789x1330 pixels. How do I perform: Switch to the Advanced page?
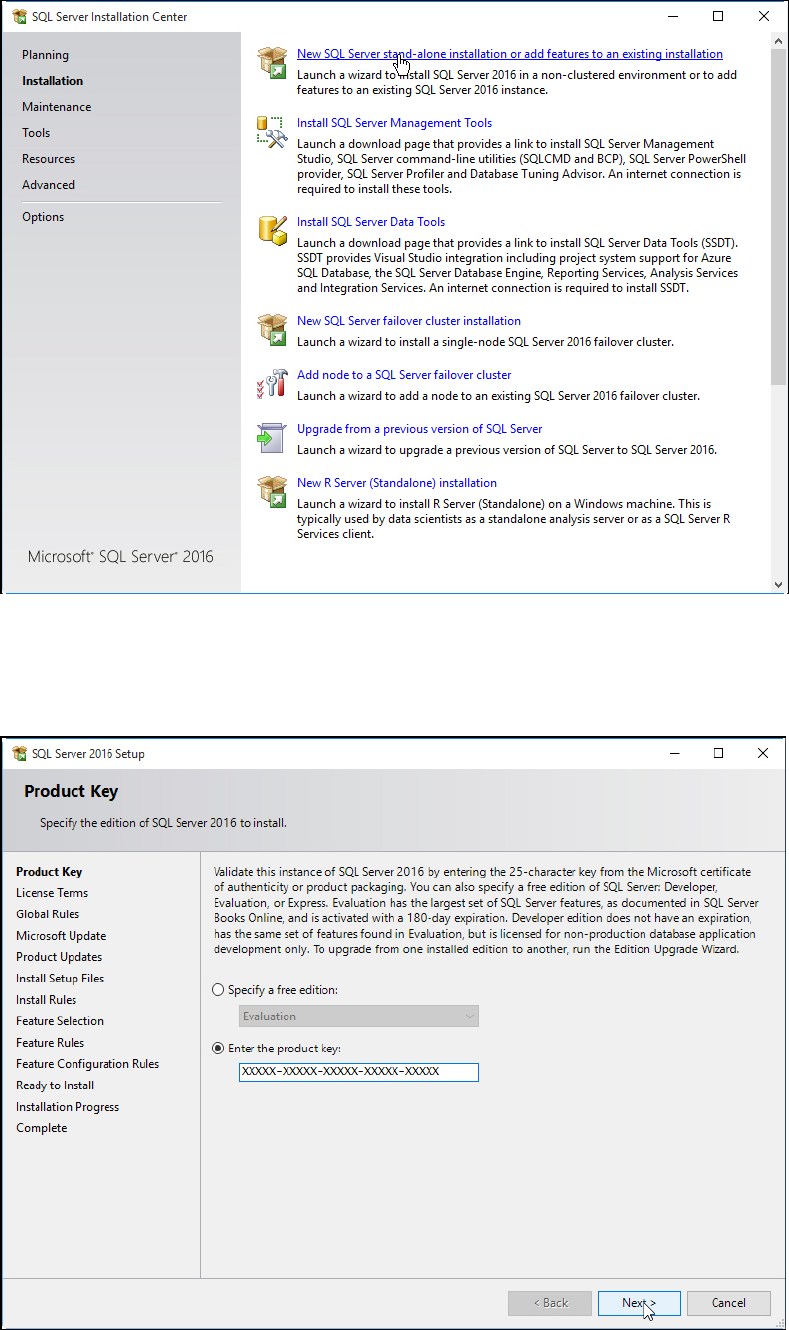[49, 185]
